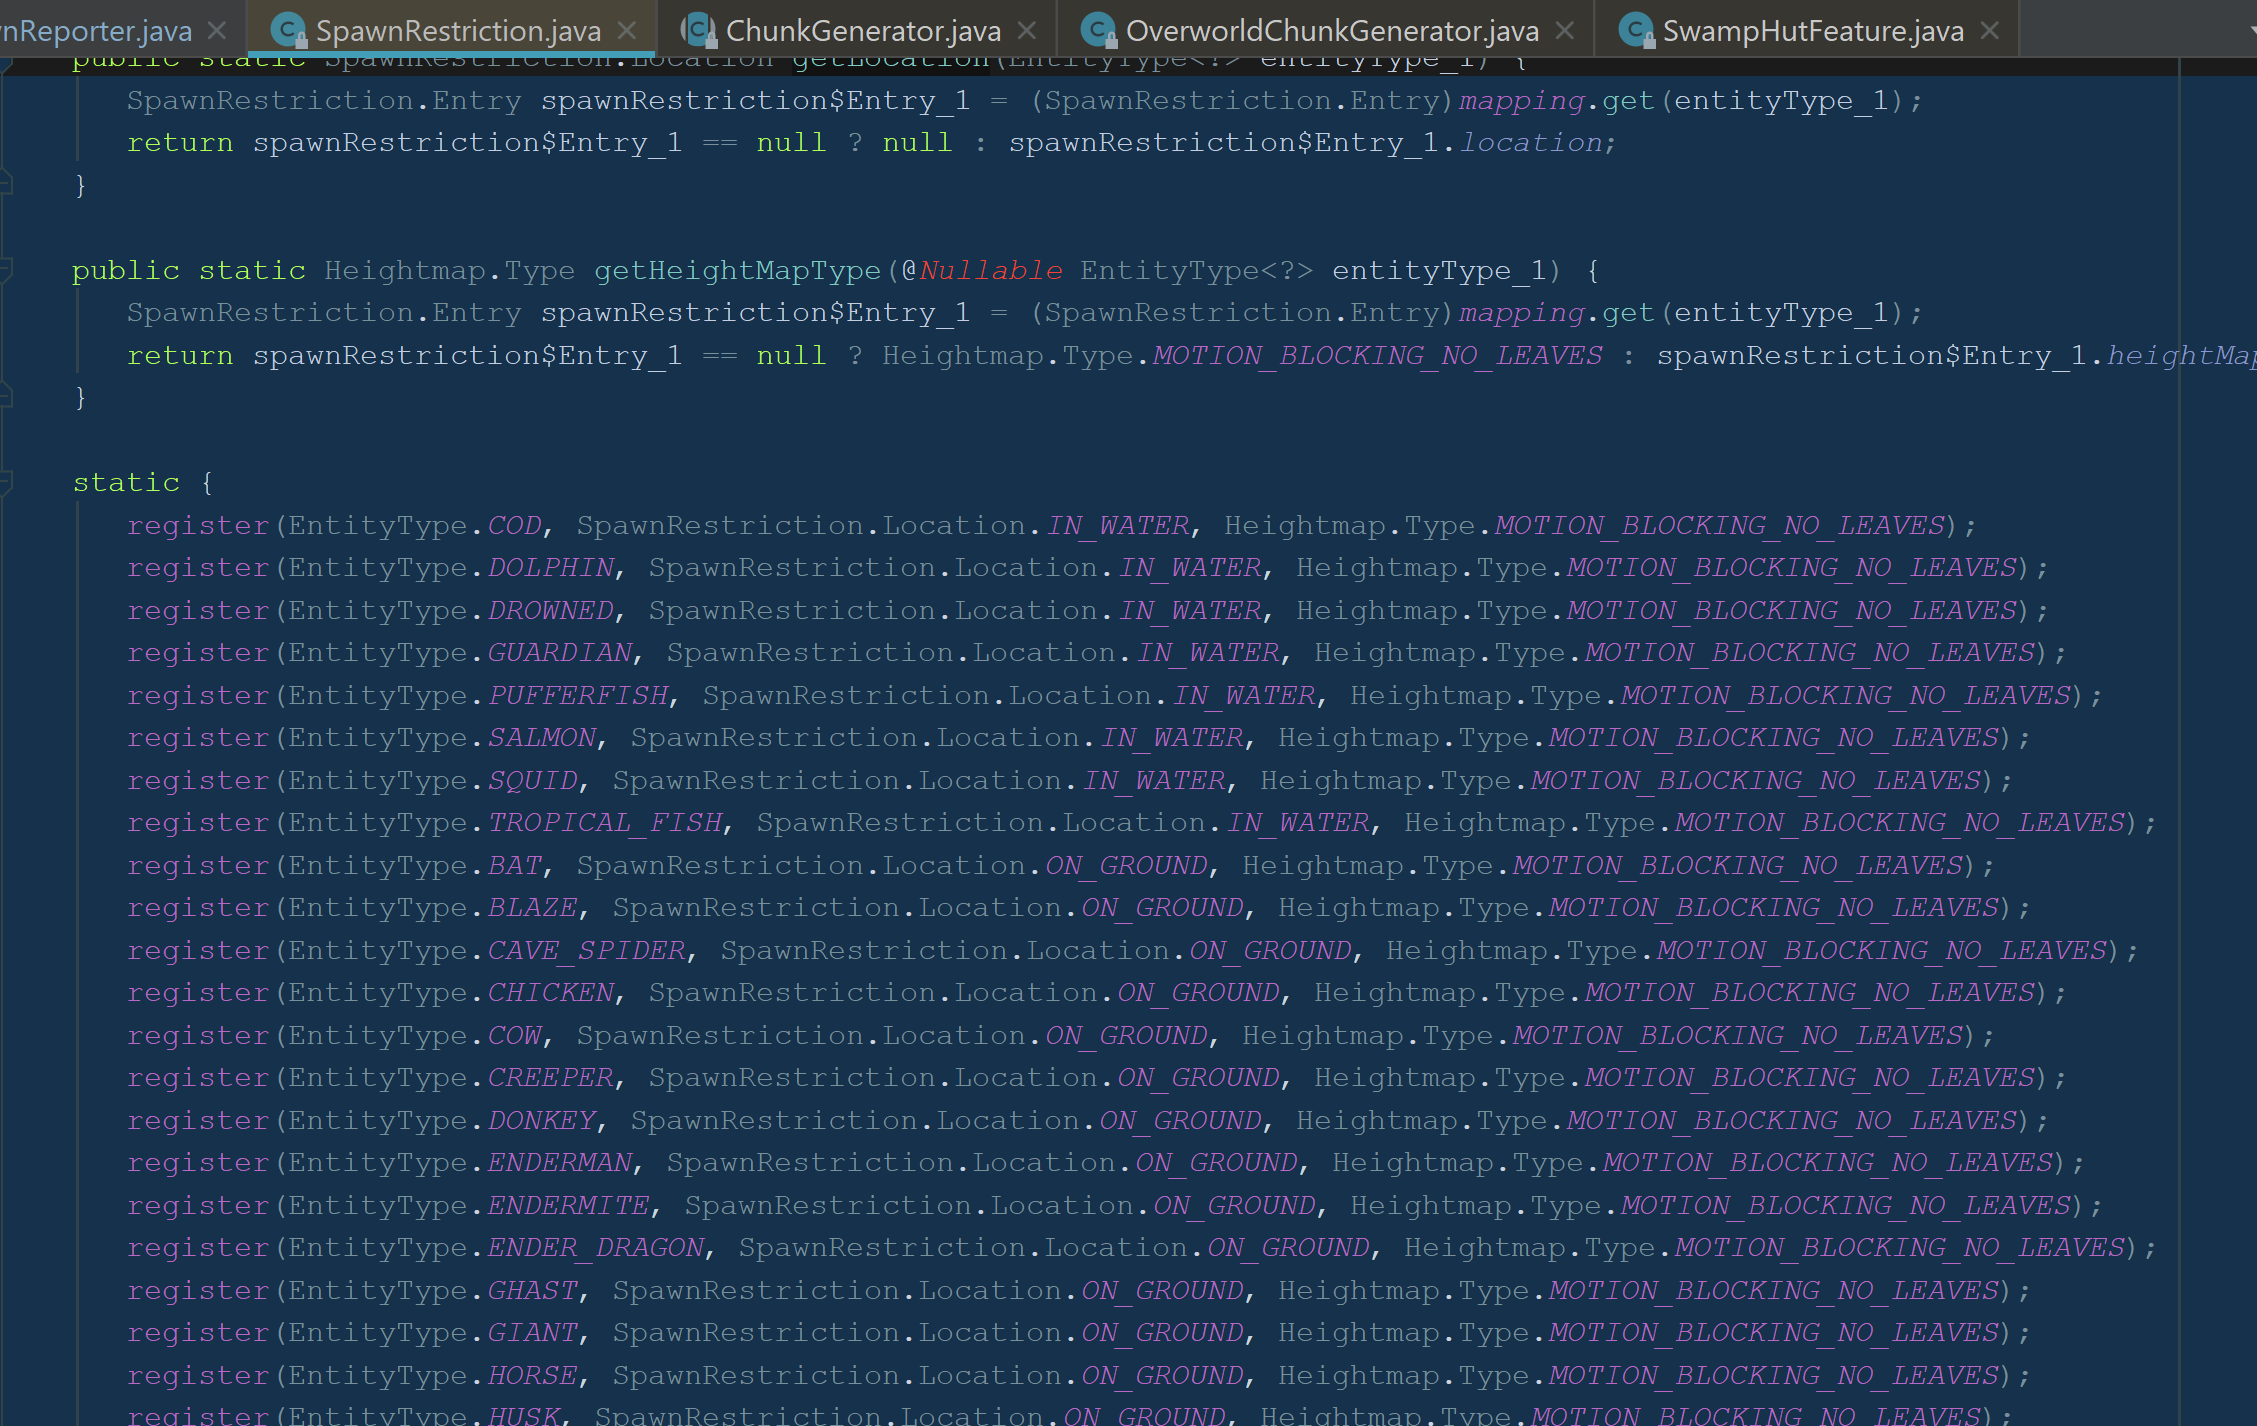This screenshot has height=1426, width=2257.
Task: Close the ChunkGenerator.java tab
Action: pos(1027,30)
